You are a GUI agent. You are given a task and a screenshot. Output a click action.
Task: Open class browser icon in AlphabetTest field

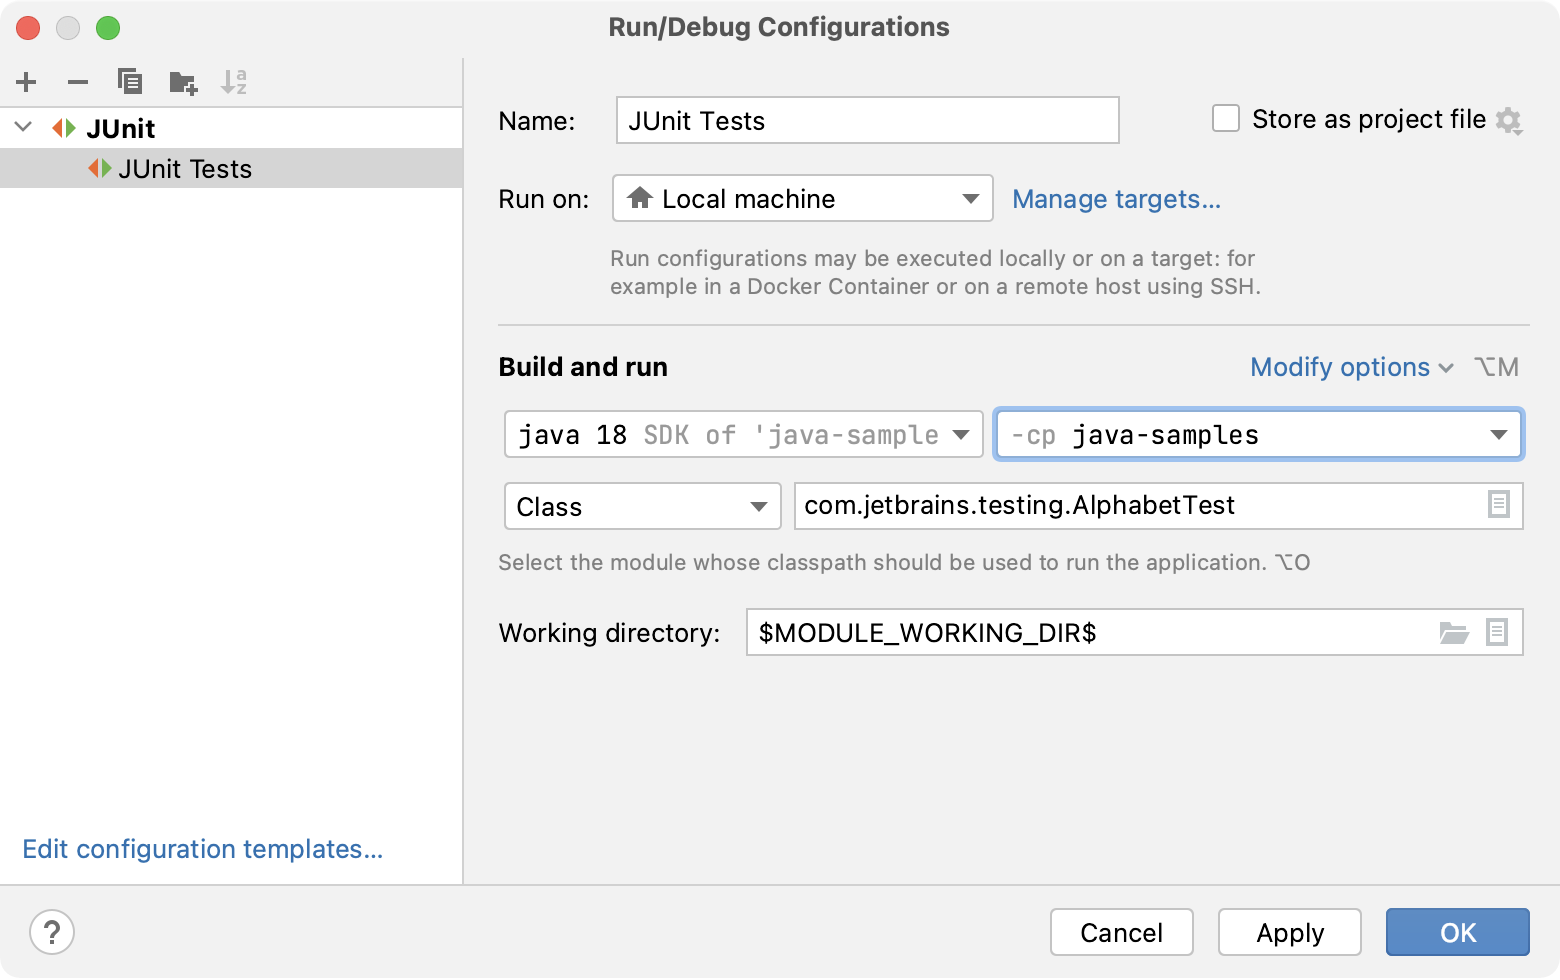1498,504
